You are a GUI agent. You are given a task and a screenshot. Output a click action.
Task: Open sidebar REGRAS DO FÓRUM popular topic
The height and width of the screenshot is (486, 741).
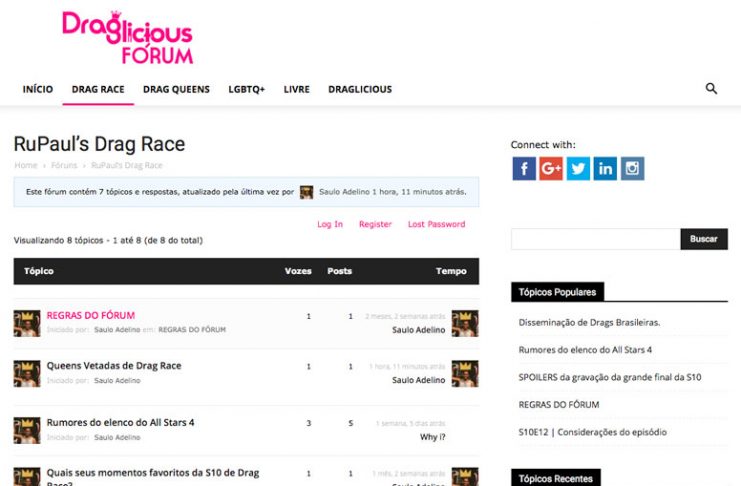[559, 405]
